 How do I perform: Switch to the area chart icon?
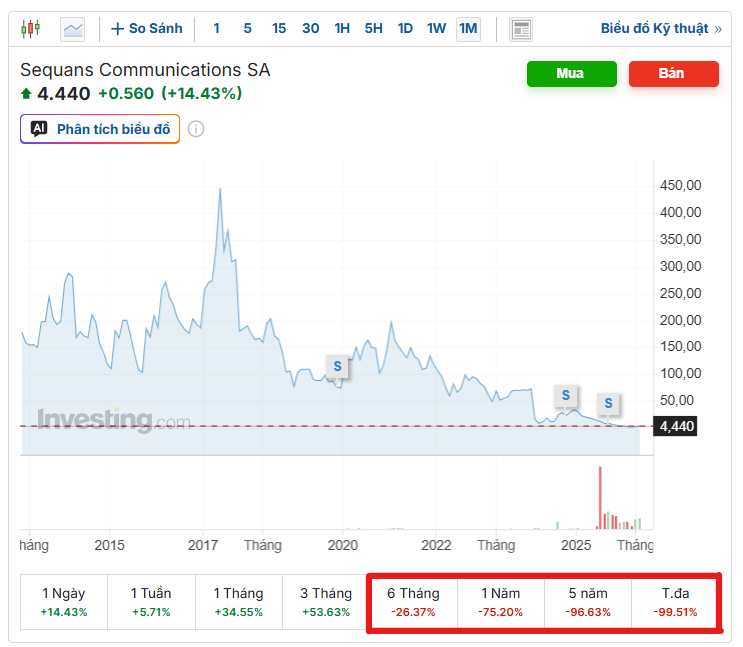pos(72,29)
